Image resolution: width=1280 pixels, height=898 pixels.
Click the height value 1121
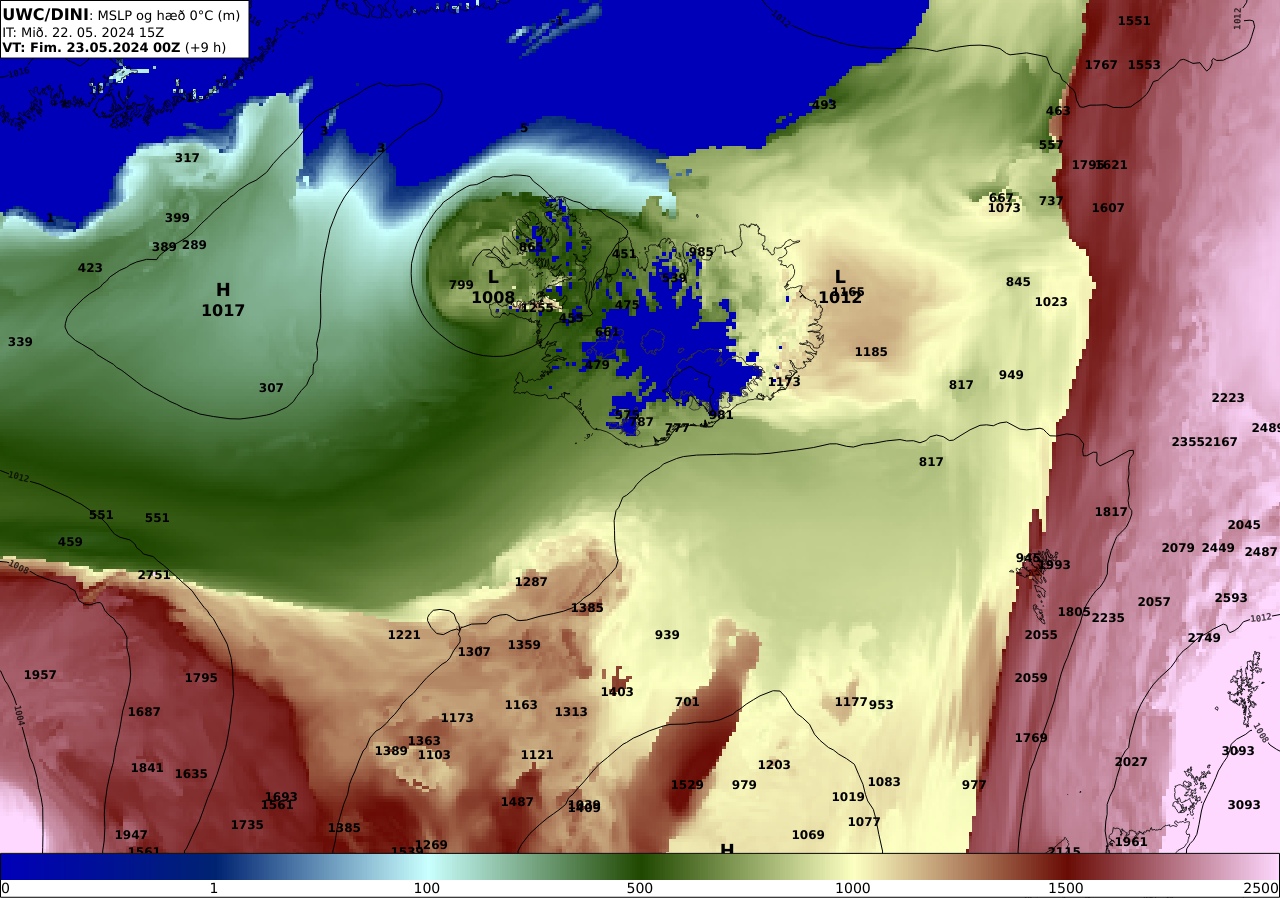click(537, 755)
